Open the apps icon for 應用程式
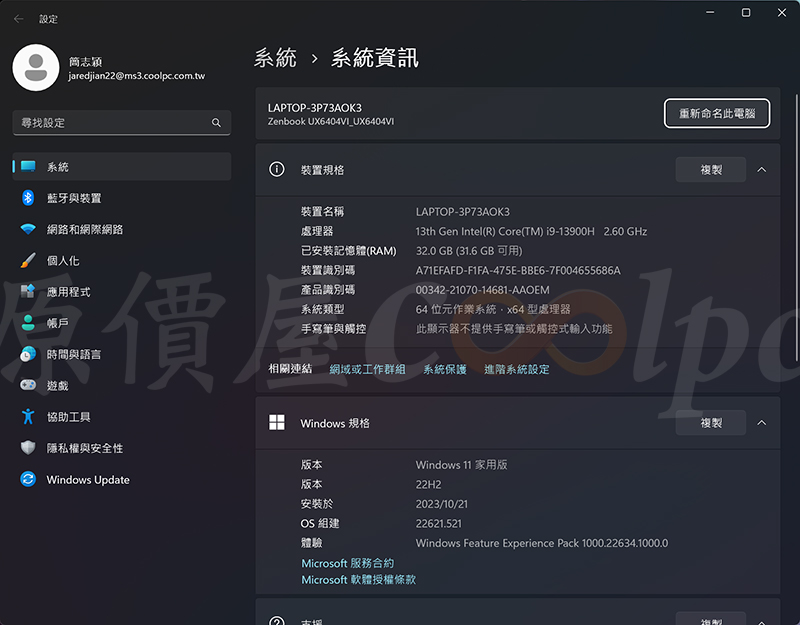 (x=28, y=291)
